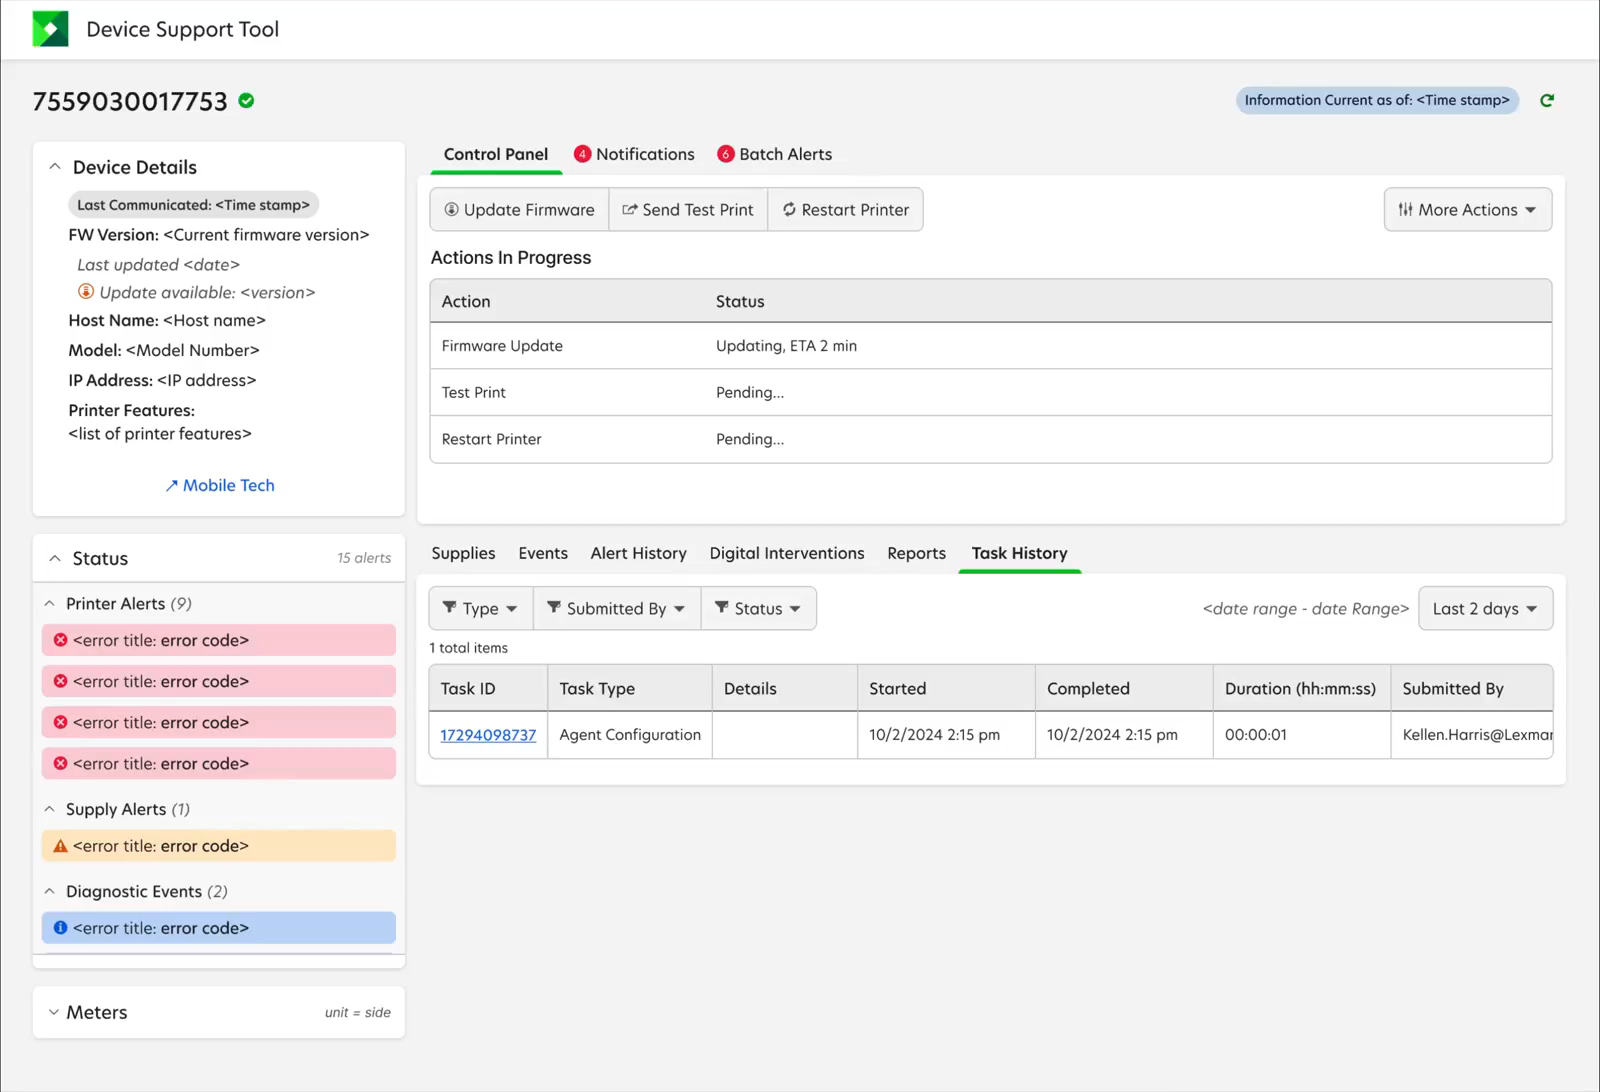
Task: Collapse the Device Details panel
Action: click(55, 167)
